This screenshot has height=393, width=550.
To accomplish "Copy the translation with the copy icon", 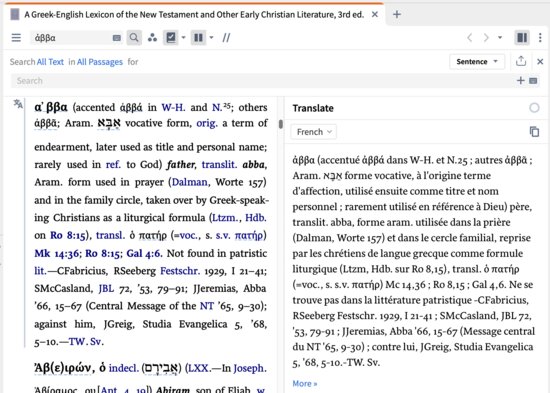I will point(534,132).
